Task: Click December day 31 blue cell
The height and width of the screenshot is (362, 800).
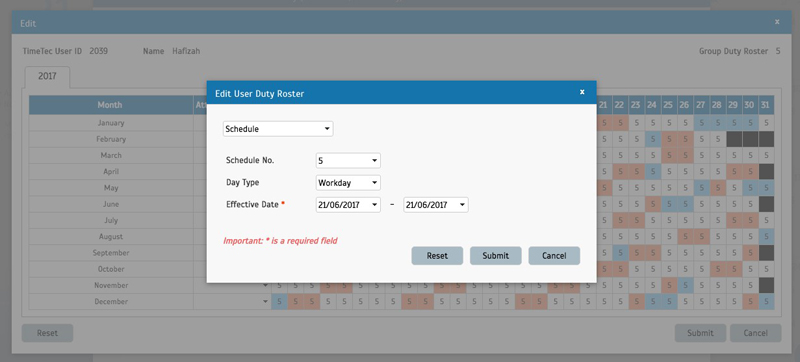Action: (766, 302)
